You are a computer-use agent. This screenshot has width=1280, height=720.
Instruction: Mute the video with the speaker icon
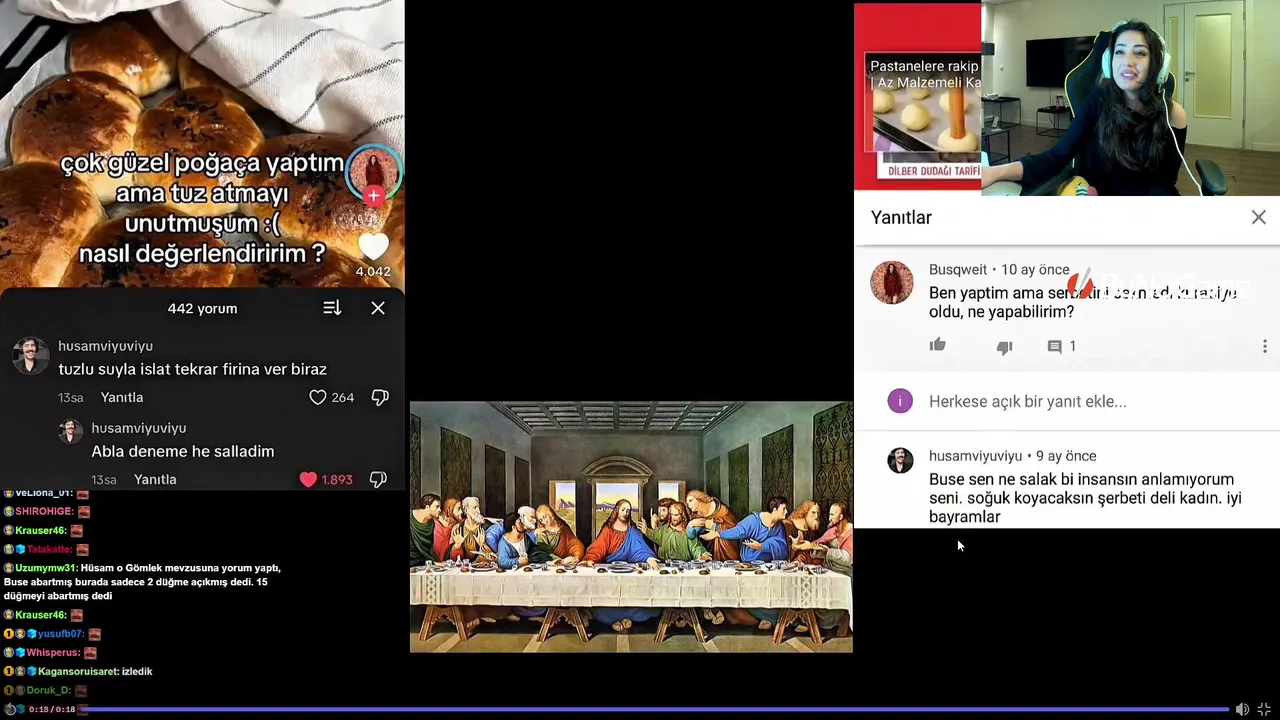(1242, 709)
